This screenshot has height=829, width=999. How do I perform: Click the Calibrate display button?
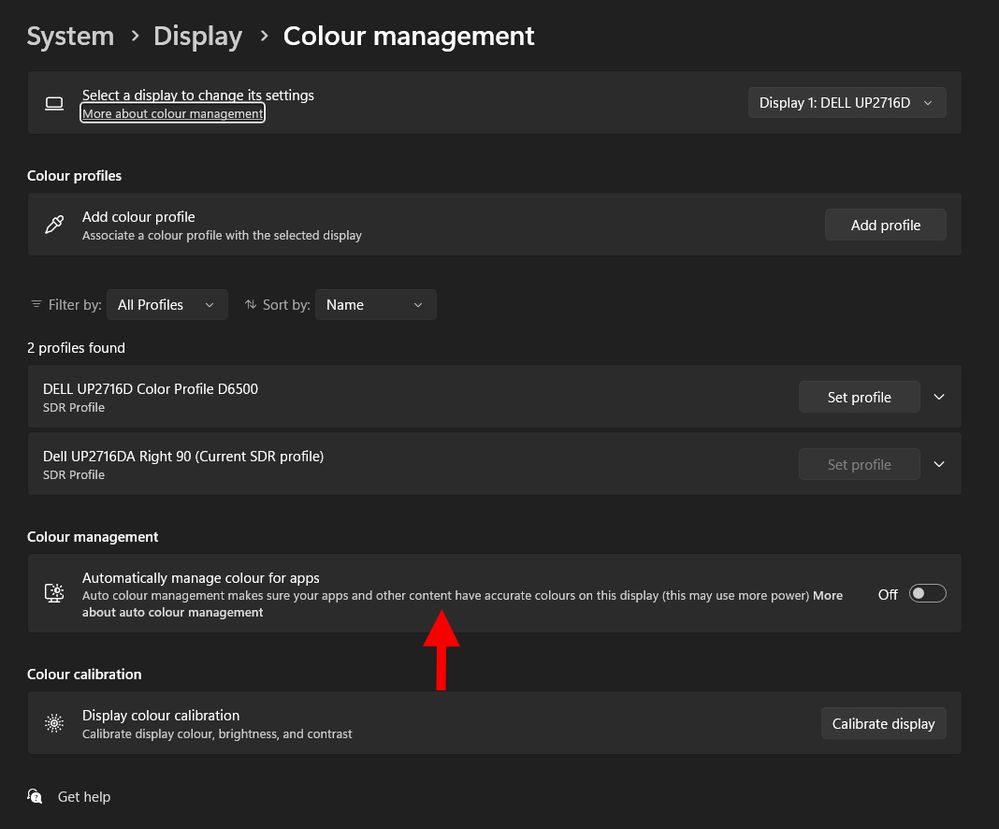coord(883,723)
